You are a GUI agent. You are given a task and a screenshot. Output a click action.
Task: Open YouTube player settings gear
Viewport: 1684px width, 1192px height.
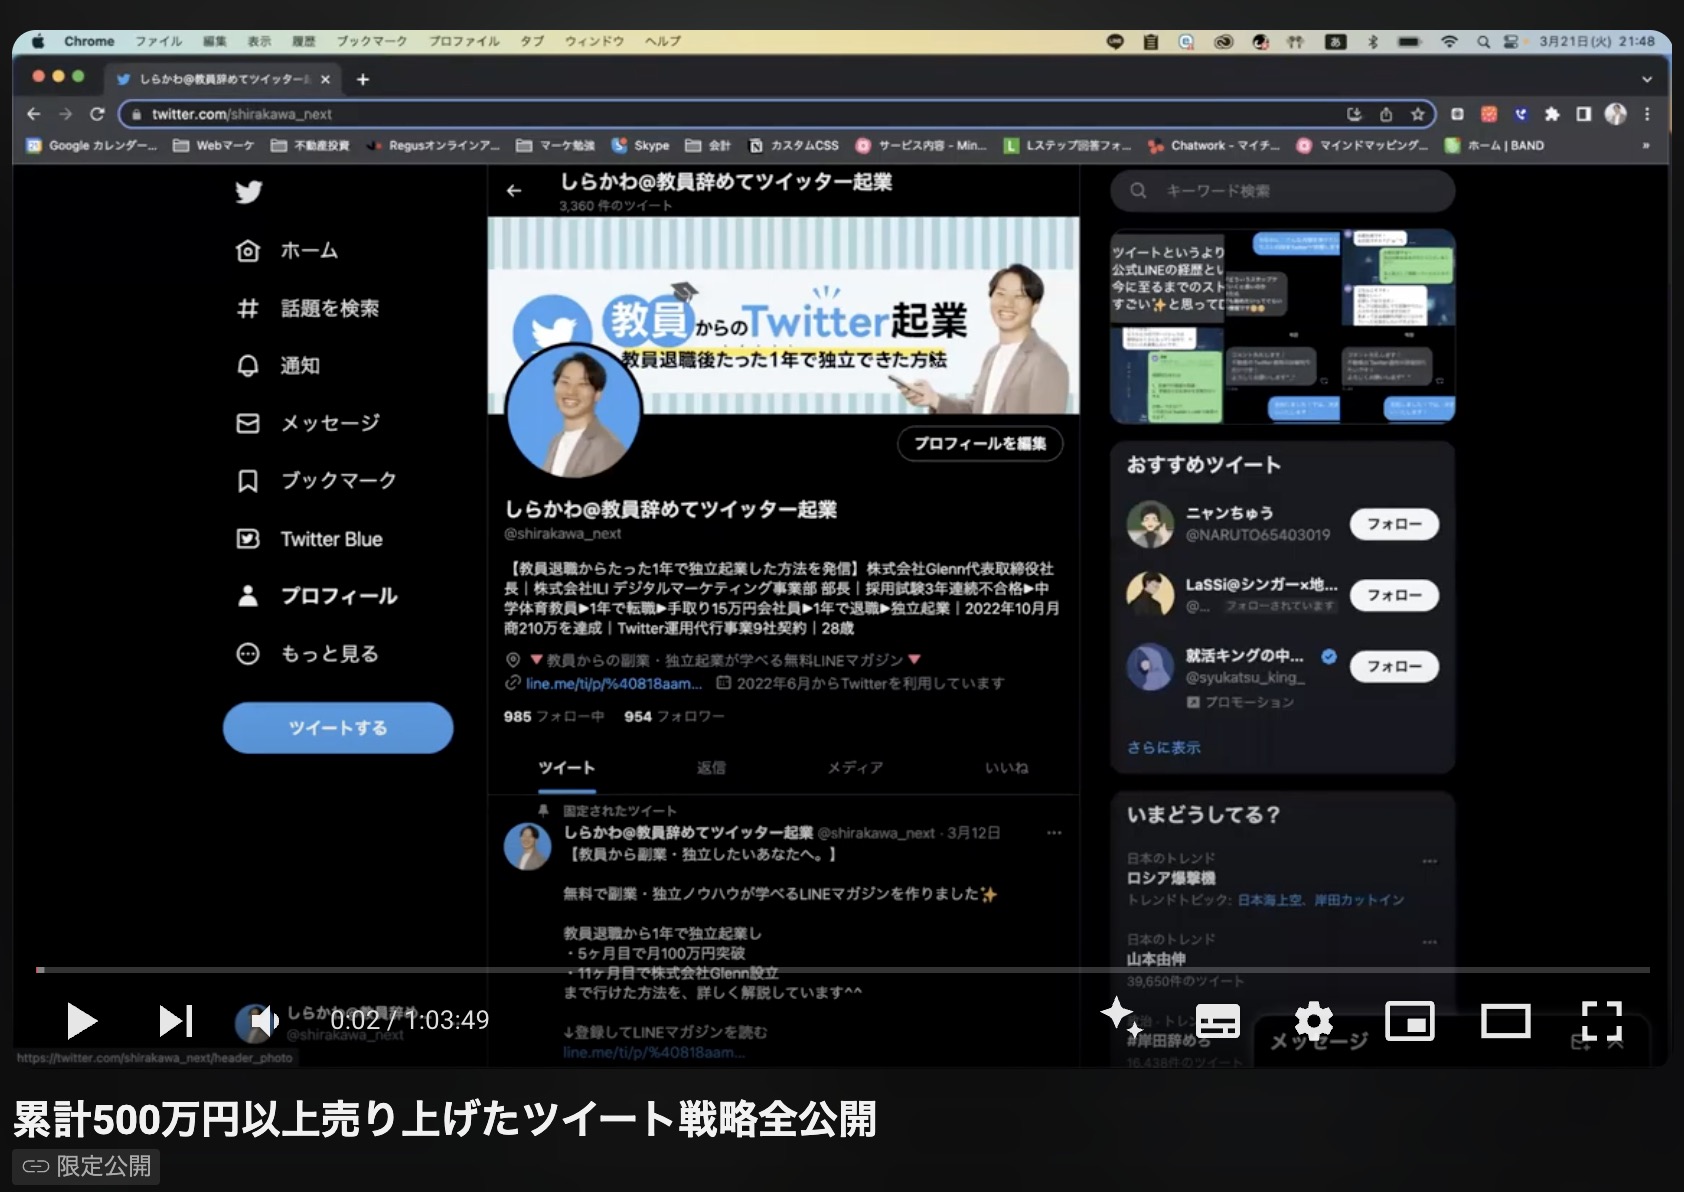pos(1313,1021)
